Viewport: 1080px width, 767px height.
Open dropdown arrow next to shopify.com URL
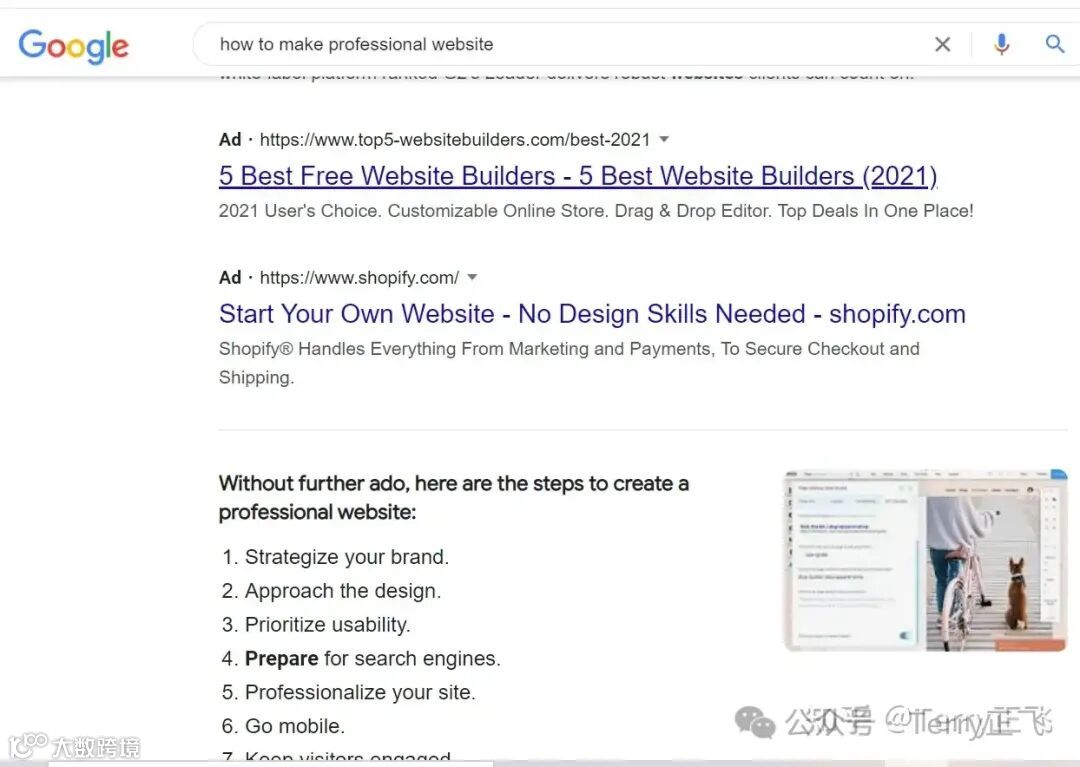pos(472,277)
